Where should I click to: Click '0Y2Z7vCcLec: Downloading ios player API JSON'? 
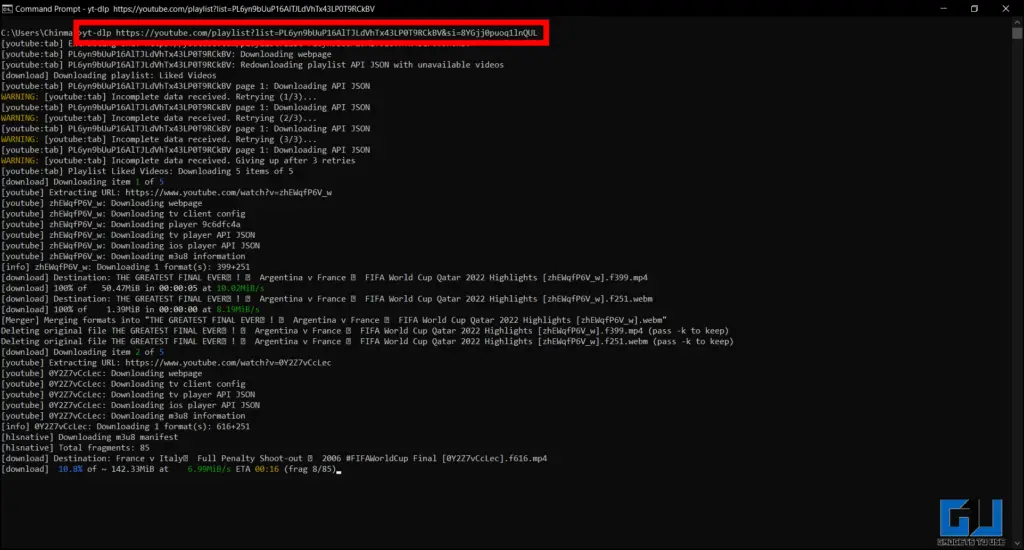point(131,405)
